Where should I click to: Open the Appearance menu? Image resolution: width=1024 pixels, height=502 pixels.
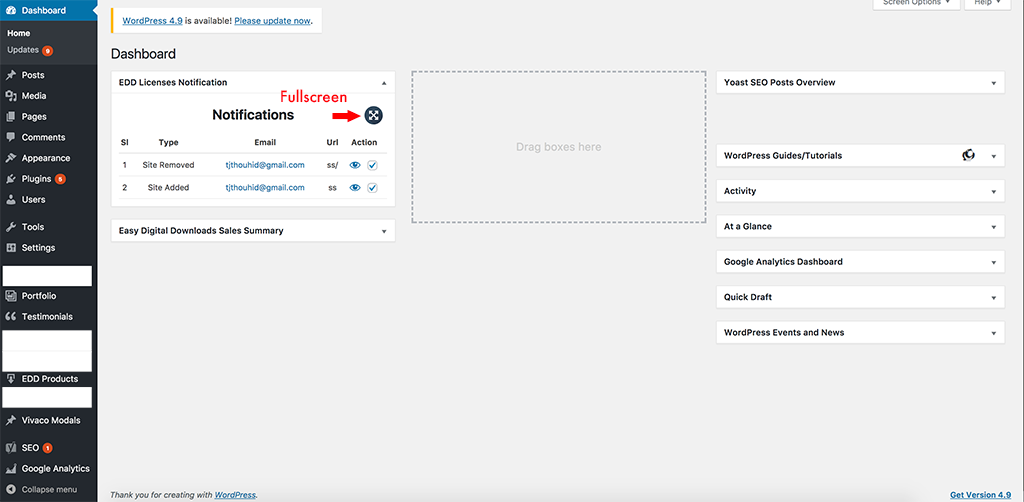click(48, 159)
